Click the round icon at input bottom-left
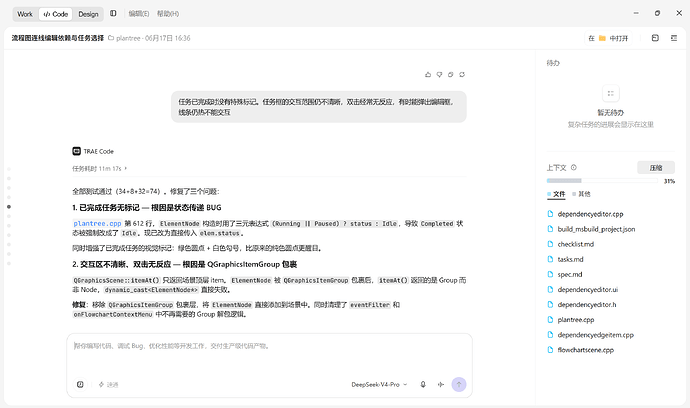 pos(80,384)
